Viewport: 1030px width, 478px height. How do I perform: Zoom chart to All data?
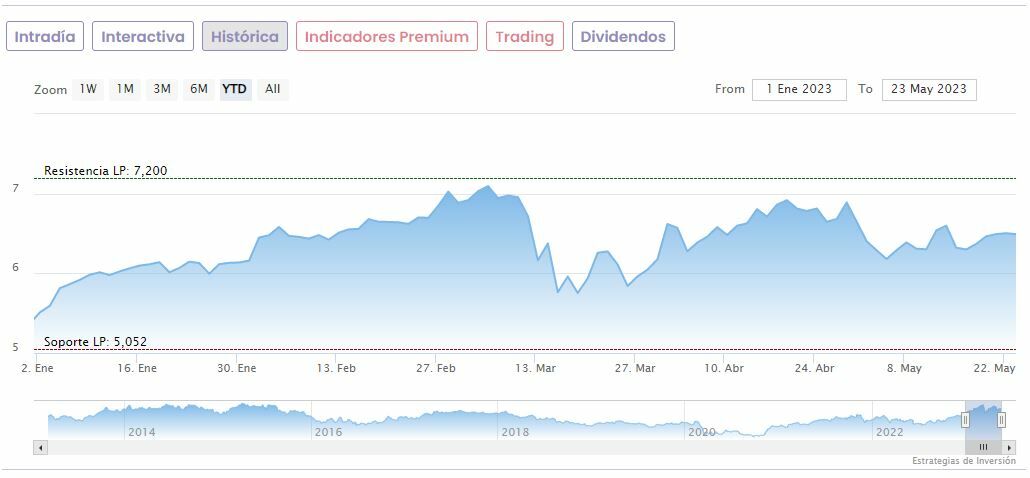coord(272,89)
